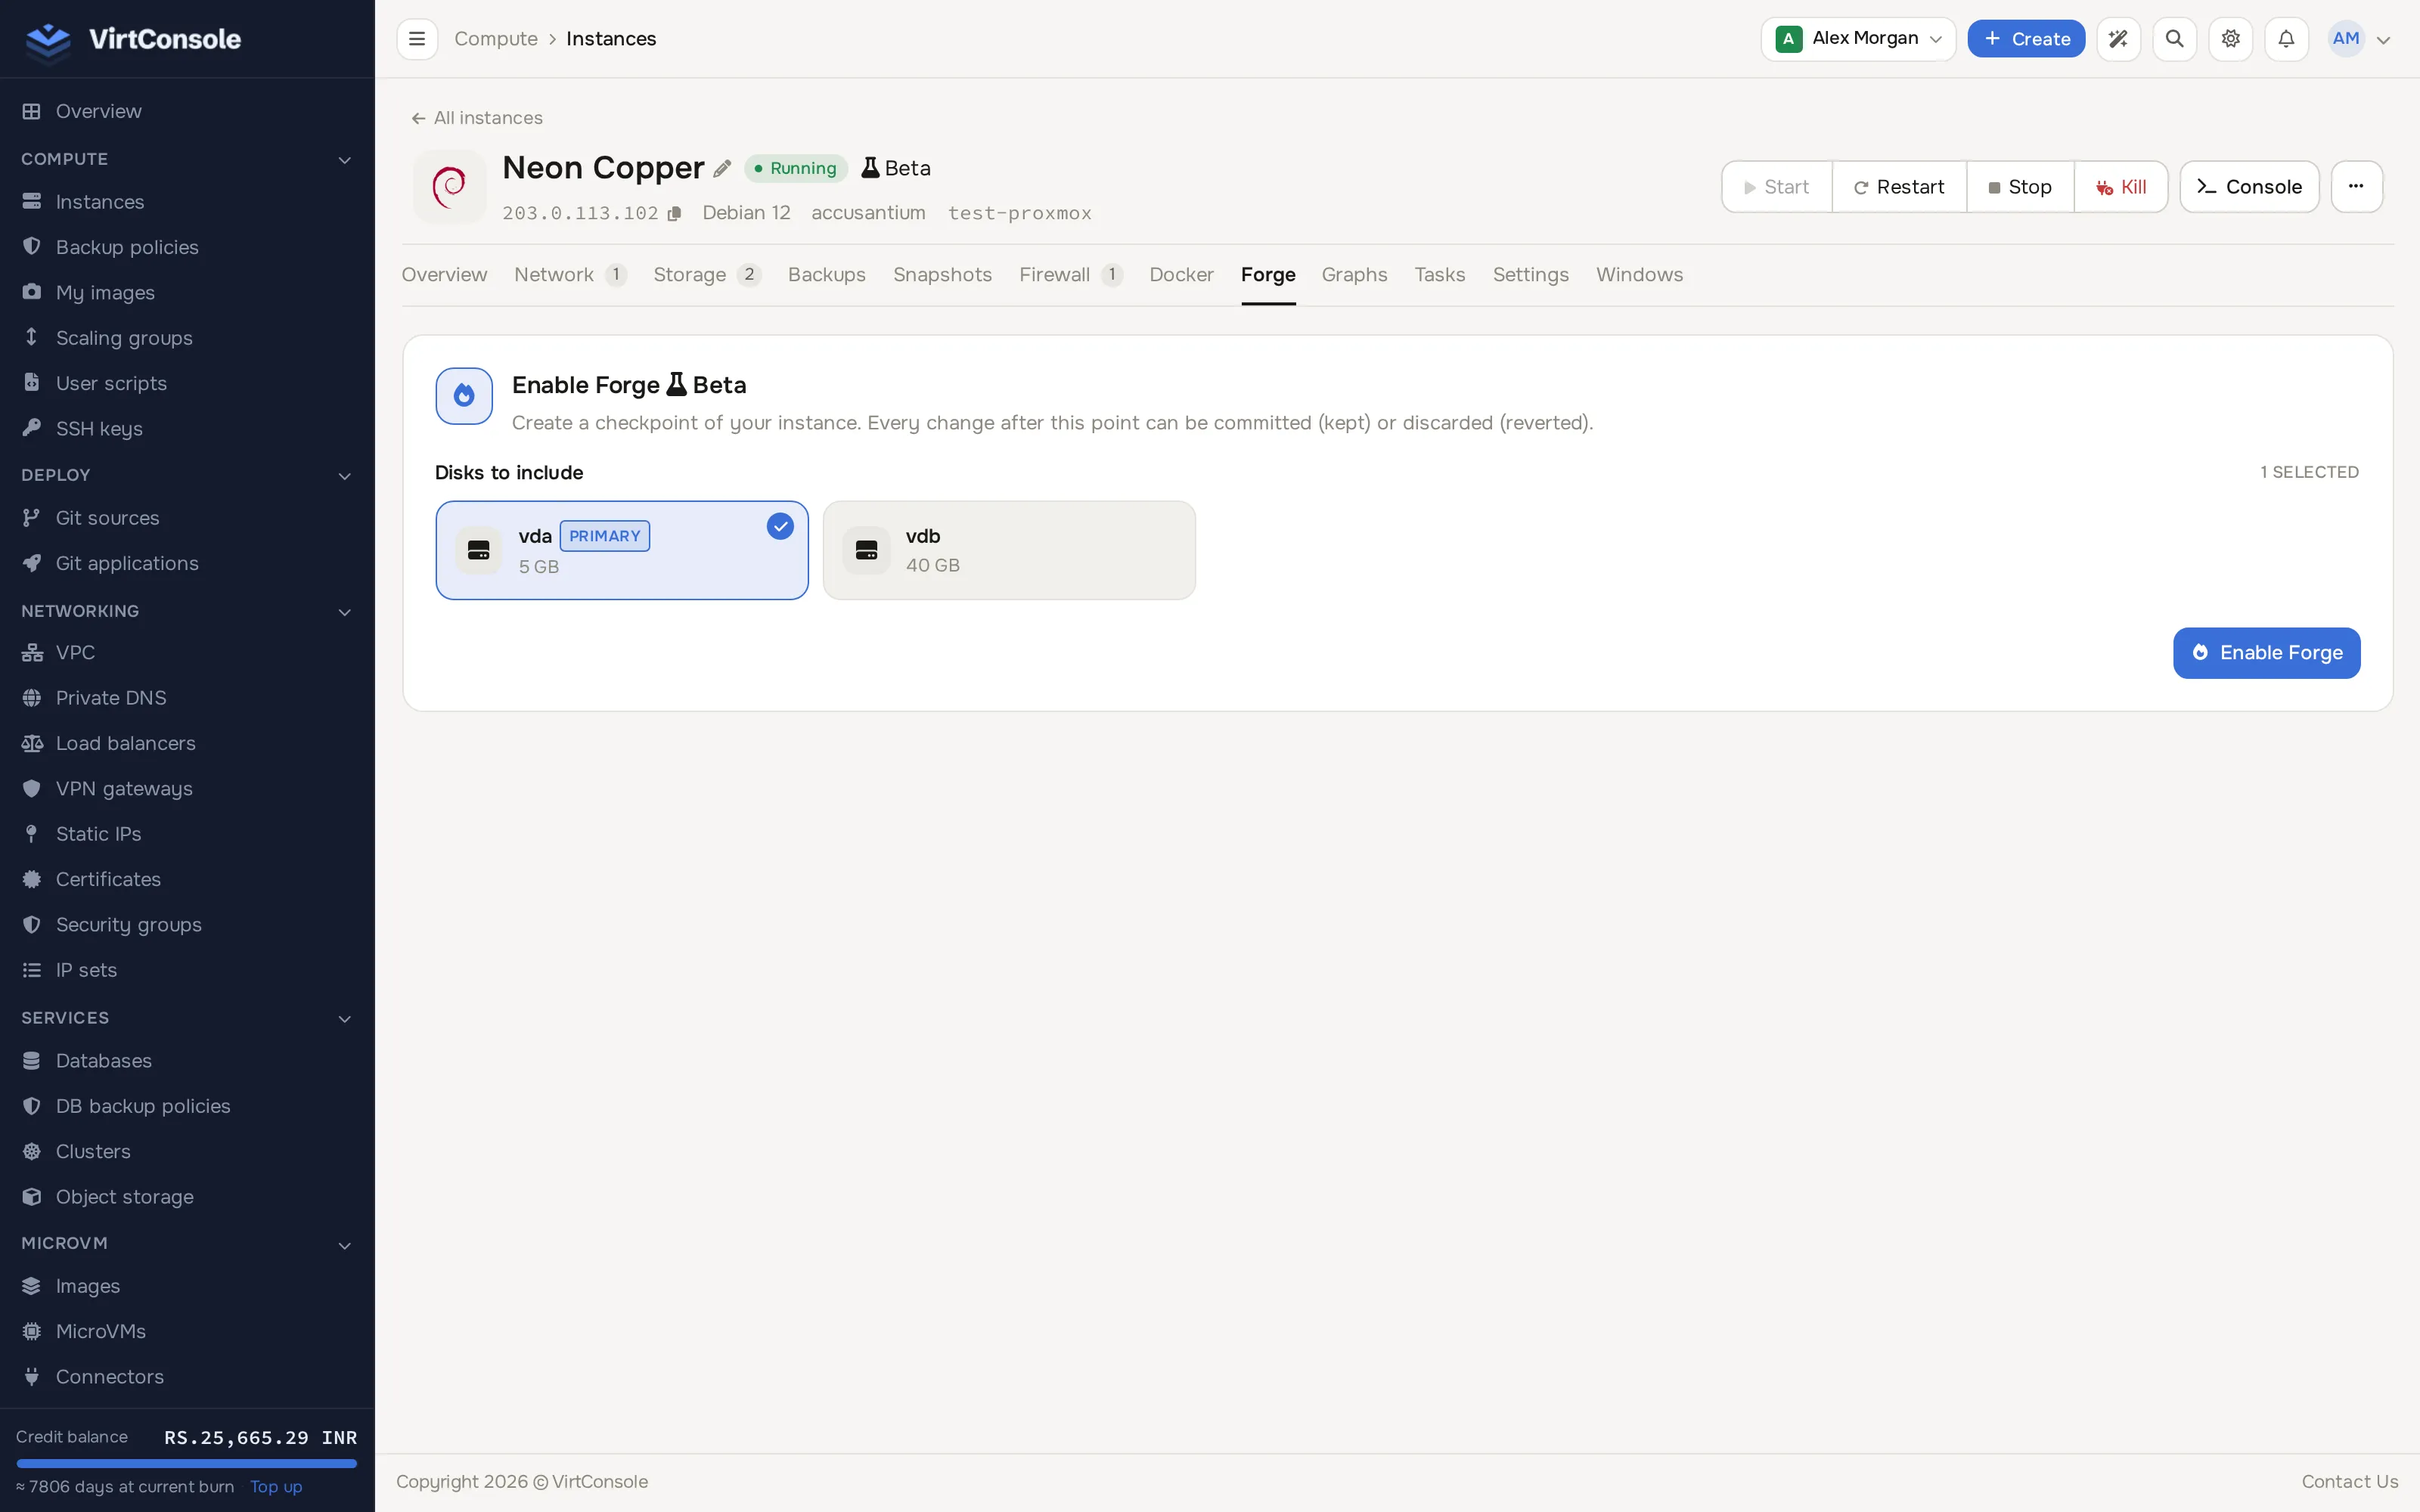Open Git applications in sidebar
This screenshot has width=2420, height=1512.
point(127,563)
